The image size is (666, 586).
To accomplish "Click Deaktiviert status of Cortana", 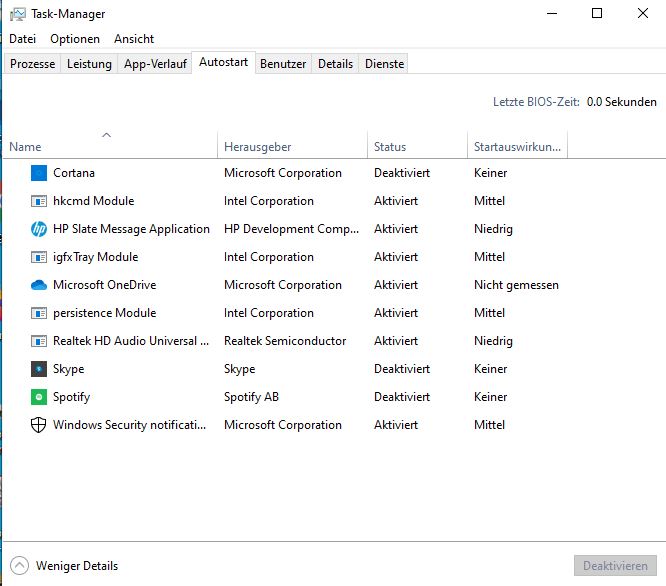I will pyautogui.click(x=402, y=173).
